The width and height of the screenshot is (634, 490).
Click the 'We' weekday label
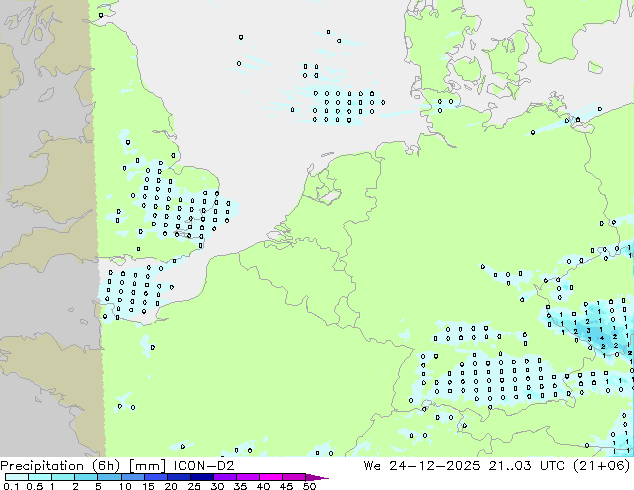pos(372,466)
